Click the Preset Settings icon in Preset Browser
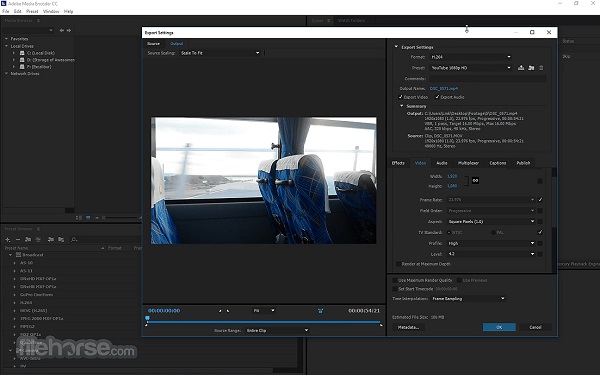600x375 pixels. click(38, 240)
